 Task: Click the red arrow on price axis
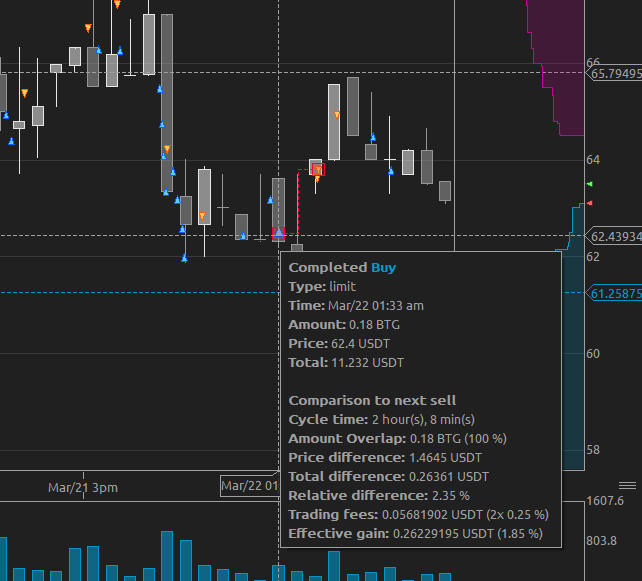[x=589, y=201]
